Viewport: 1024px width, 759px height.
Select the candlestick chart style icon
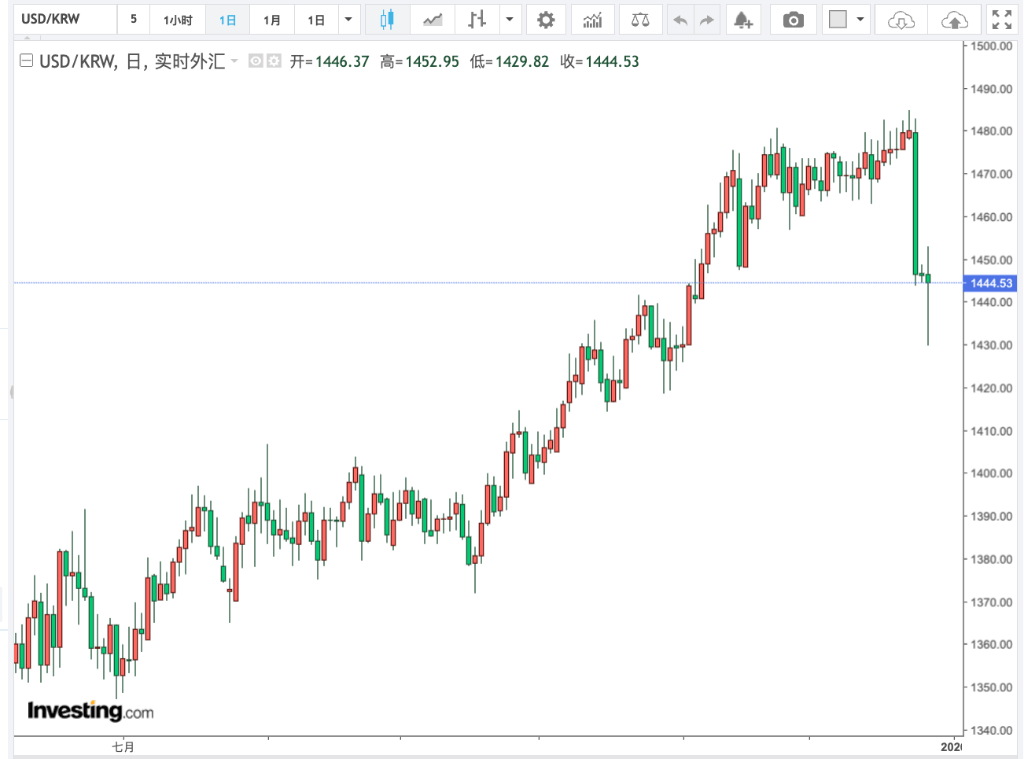(387, 19)
